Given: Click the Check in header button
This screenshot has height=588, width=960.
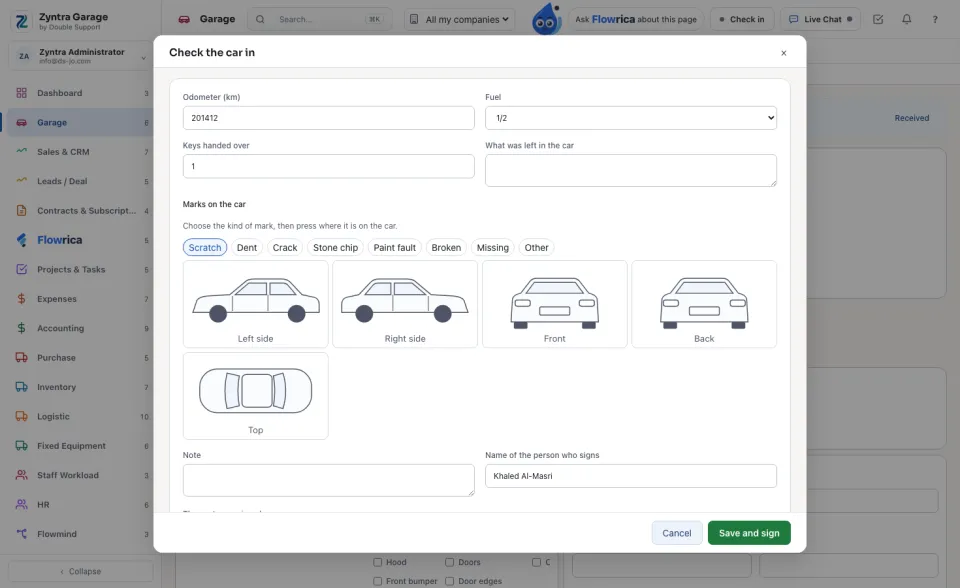Looking at the screenshot, I should point(741,19).
